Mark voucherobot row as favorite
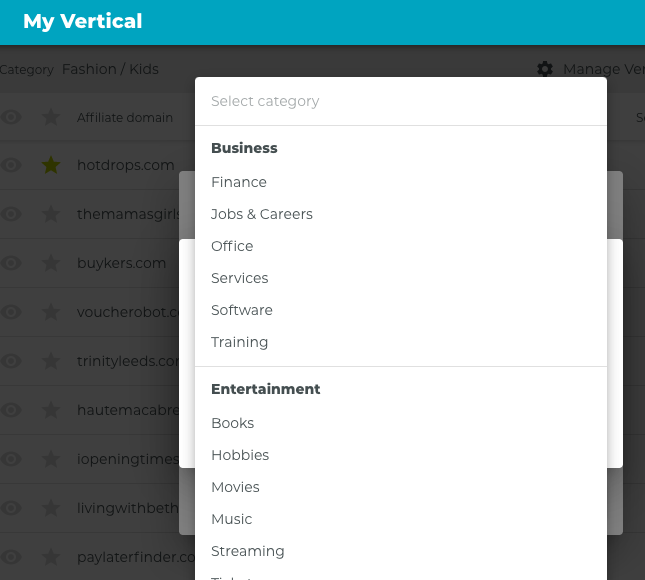Viewport: 645px width, 580px height. point(51,312)
